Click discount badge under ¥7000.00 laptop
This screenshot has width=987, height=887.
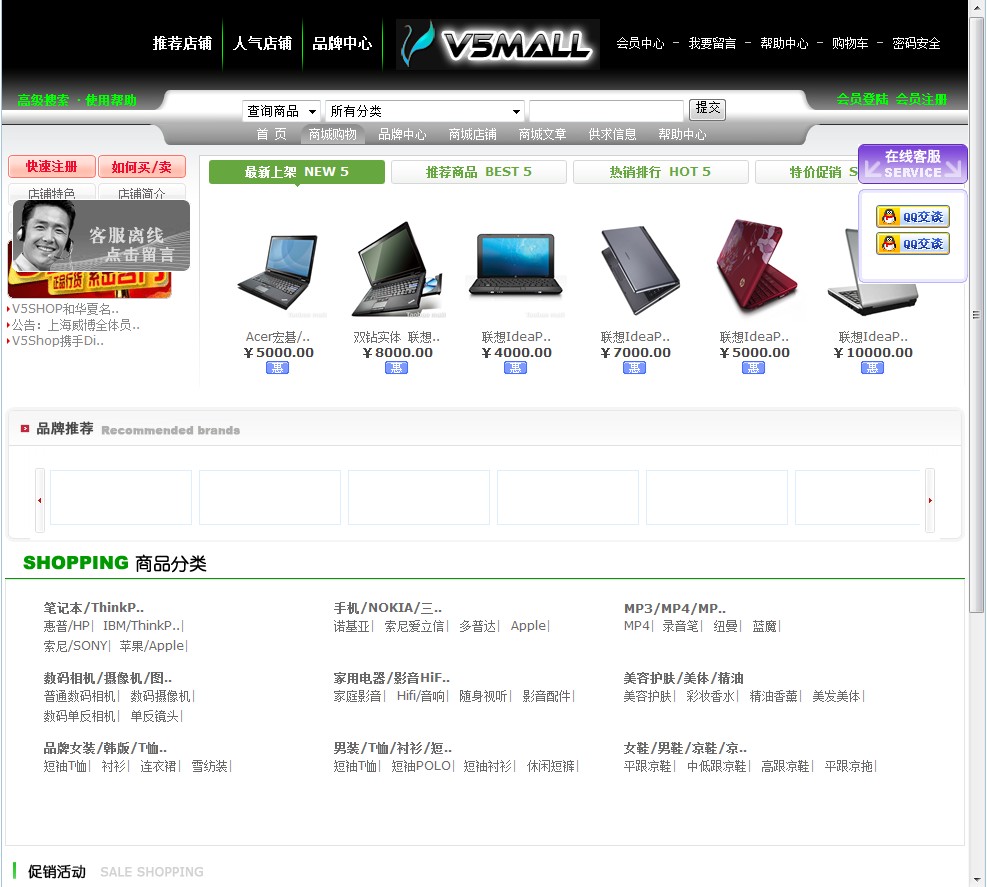click(634, 368)
